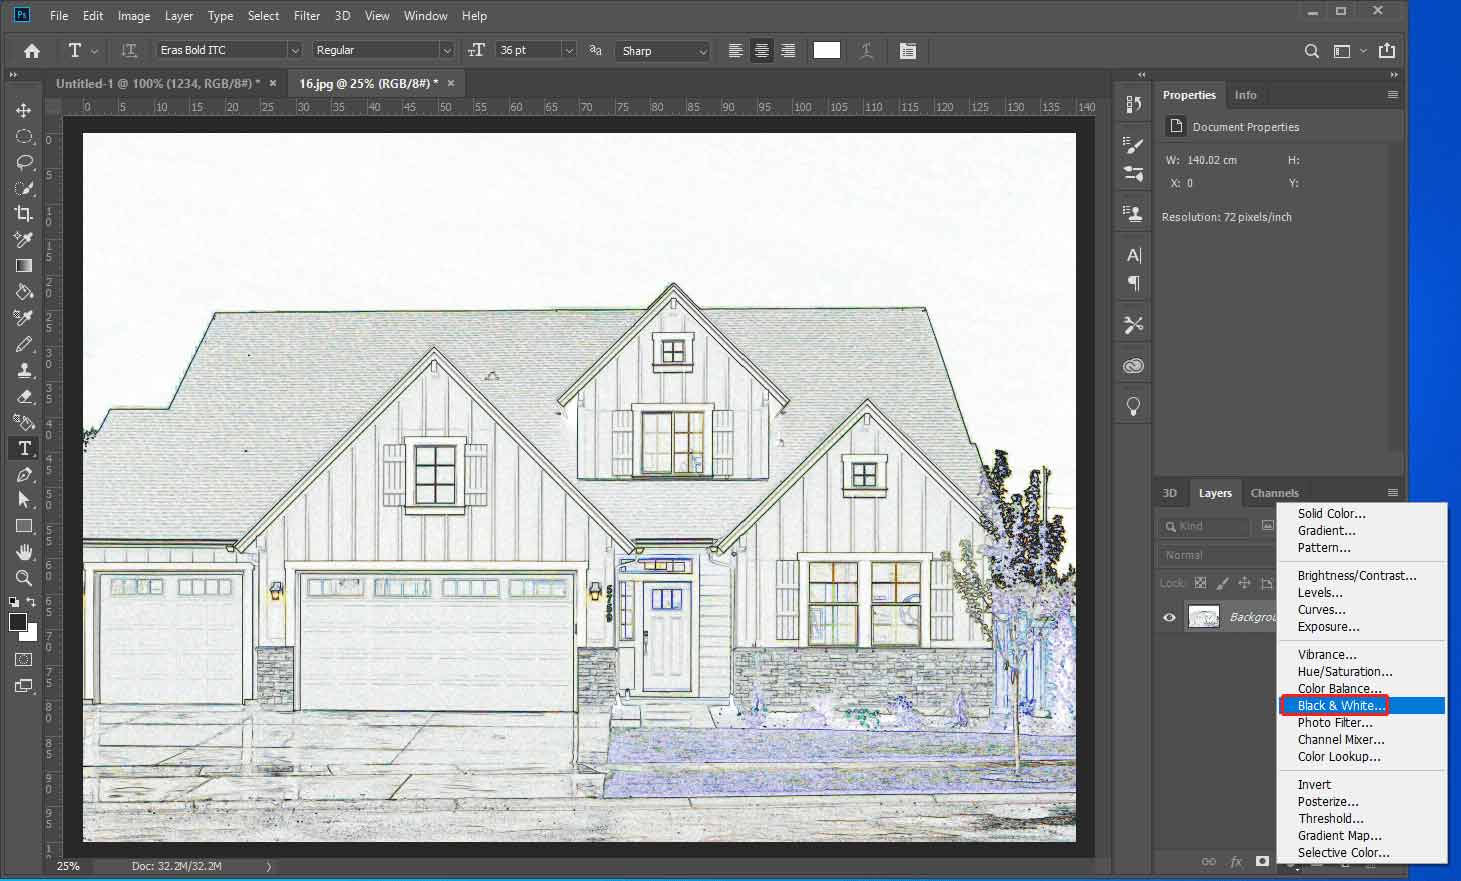1461x881 pixels.
Task: Click the white text color swatch in options bar
Action: pyautogui.click(x=826, y=49)
